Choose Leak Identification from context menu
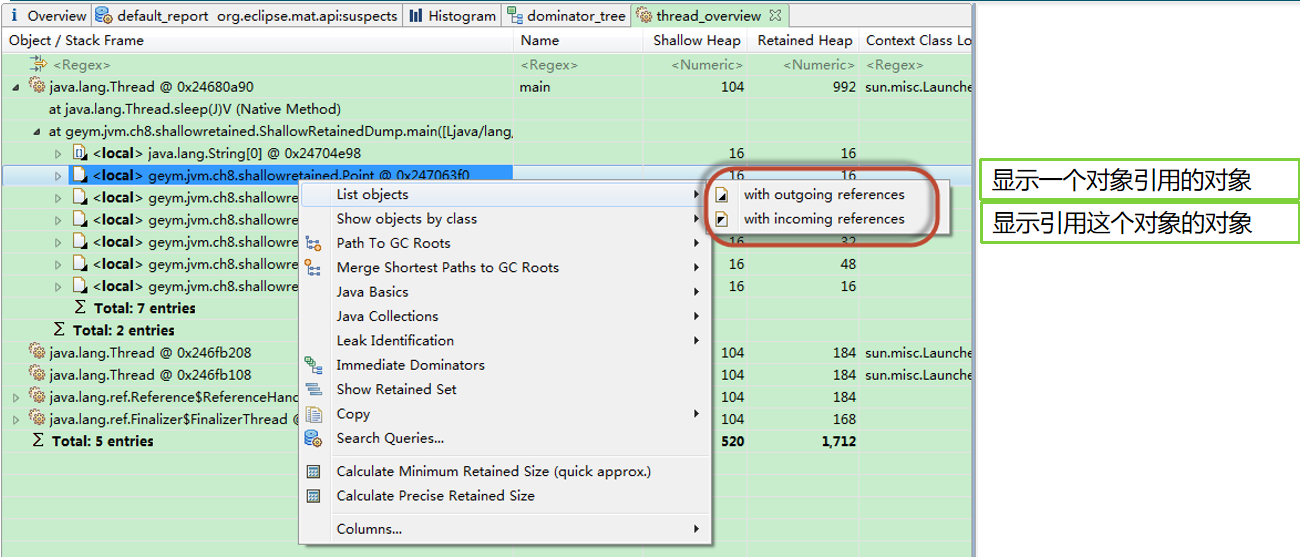1300x560 pixels. [x=394, y=341]
